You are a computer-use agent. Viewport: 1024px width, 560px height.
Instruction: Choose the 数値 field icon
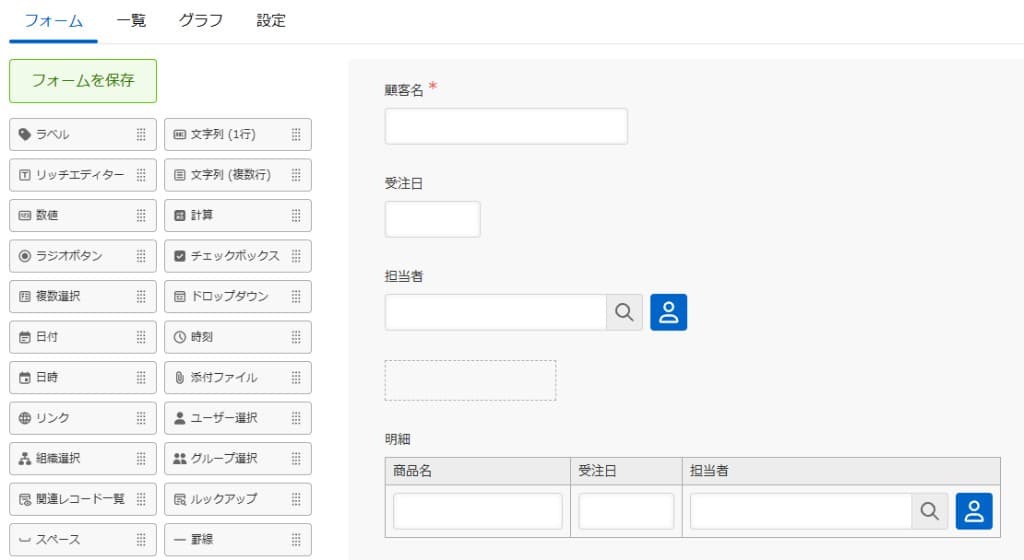(x=25, y=215)
